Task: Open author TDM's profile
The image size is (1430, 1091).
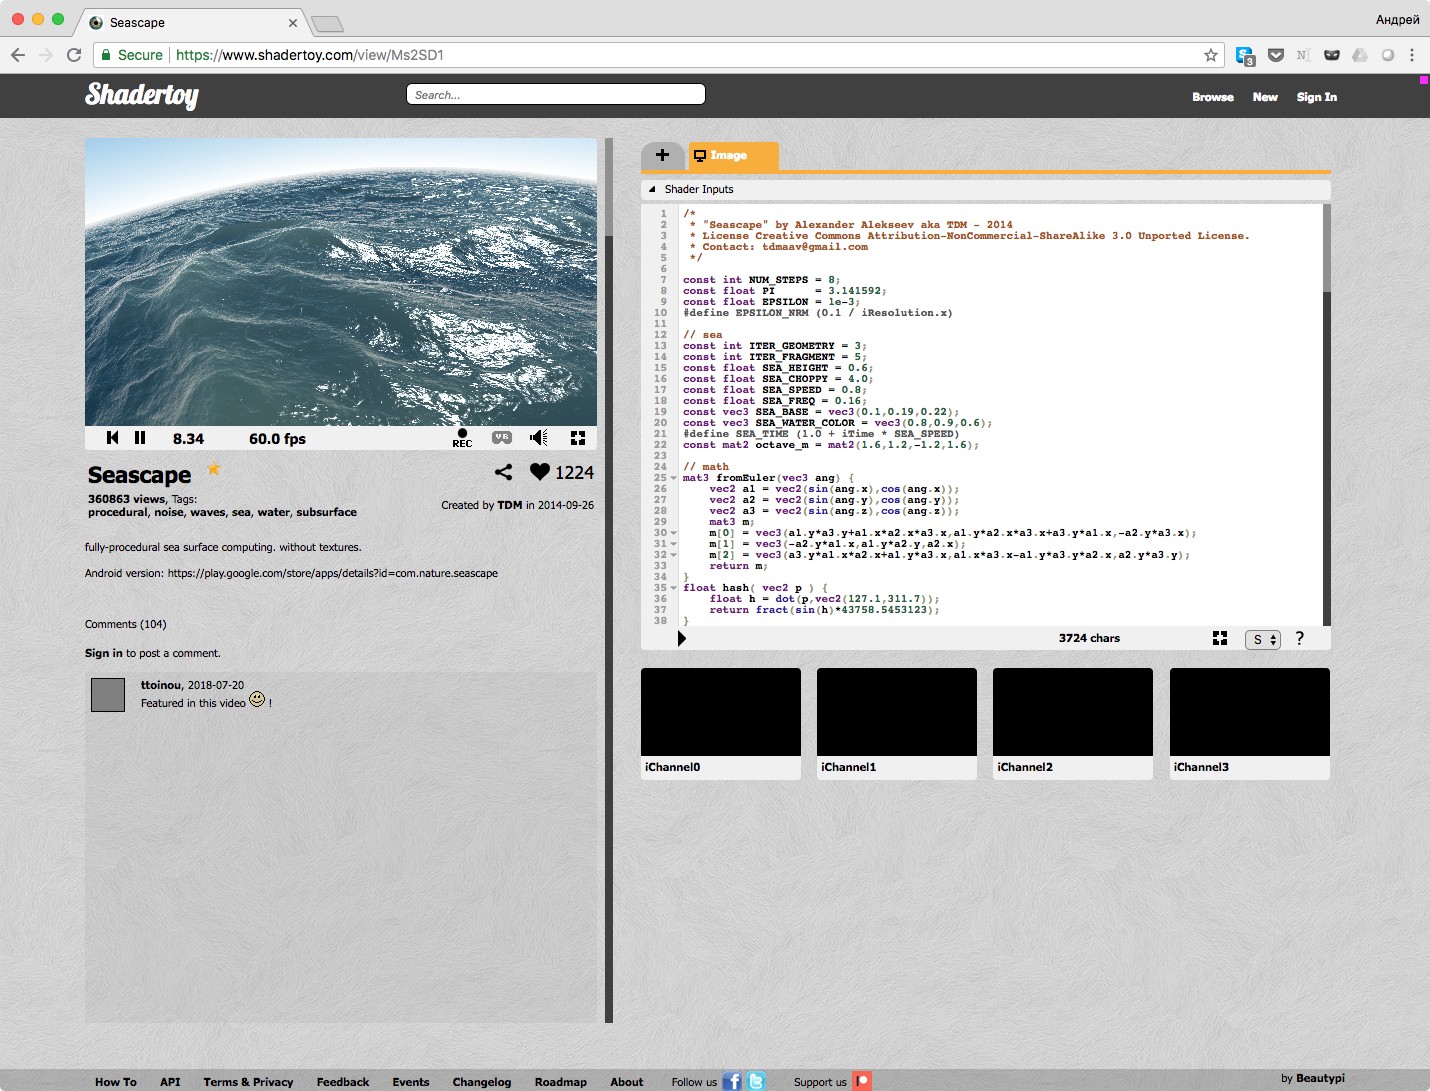Action: point(510,505)
